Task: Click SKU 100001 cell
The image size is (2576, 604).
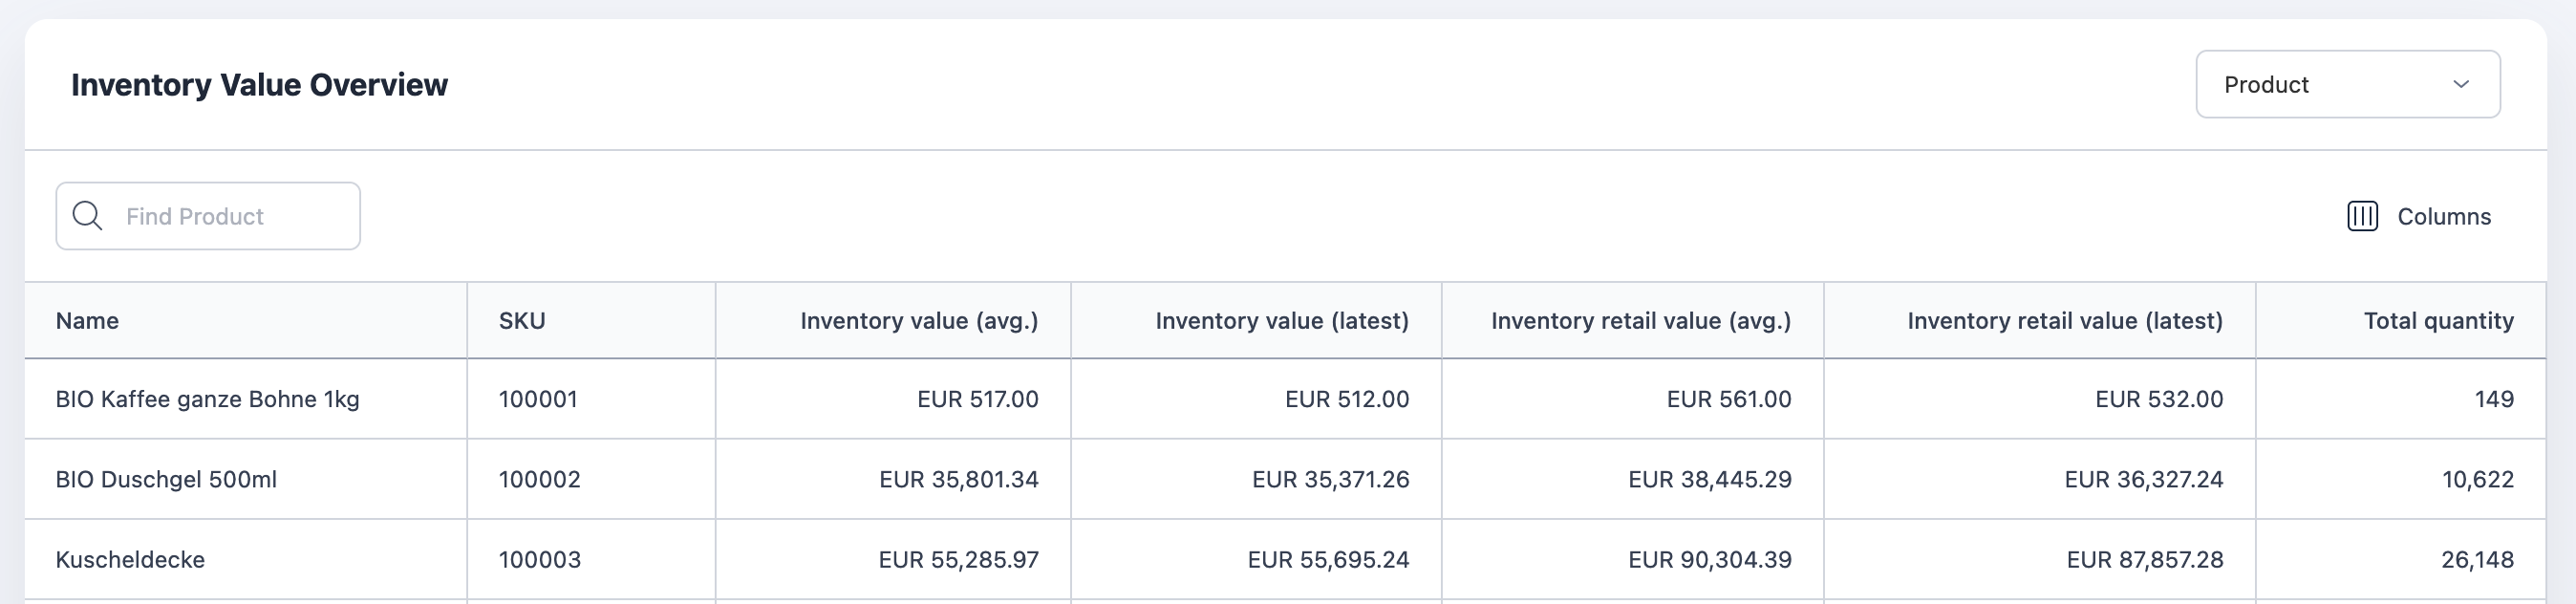Action: [x=538, y=399]
